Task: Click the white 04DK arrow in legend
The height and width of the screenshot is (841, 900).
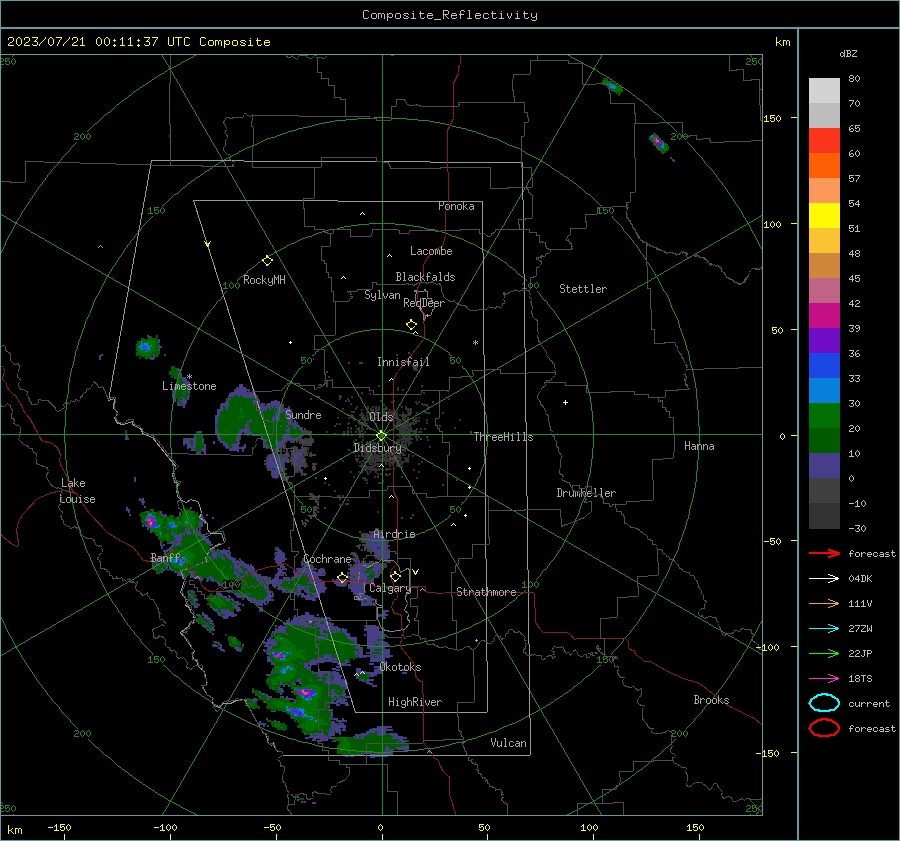Action: (x=824, y=579)
